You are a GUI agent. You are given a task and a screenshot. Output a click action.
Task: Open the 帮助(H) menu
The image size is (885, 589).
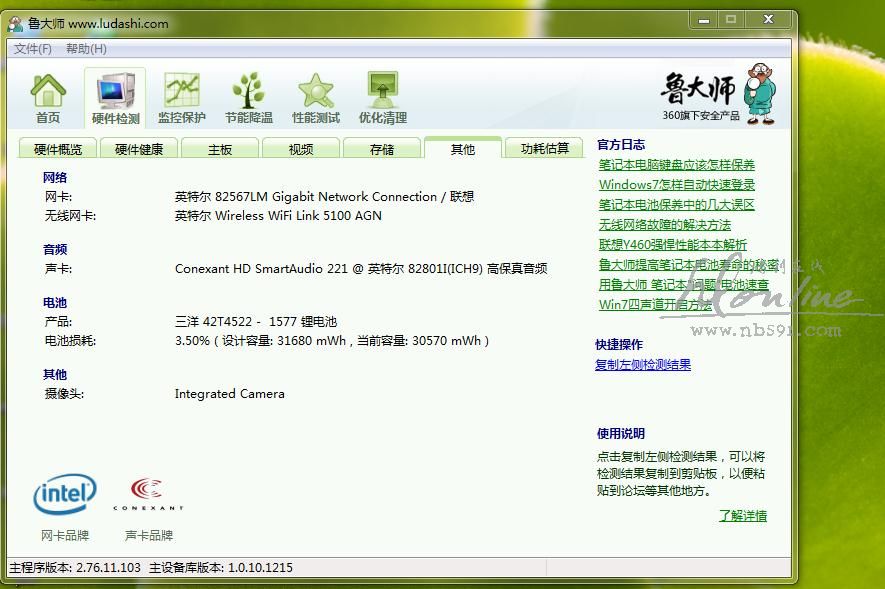pos(86,49)
